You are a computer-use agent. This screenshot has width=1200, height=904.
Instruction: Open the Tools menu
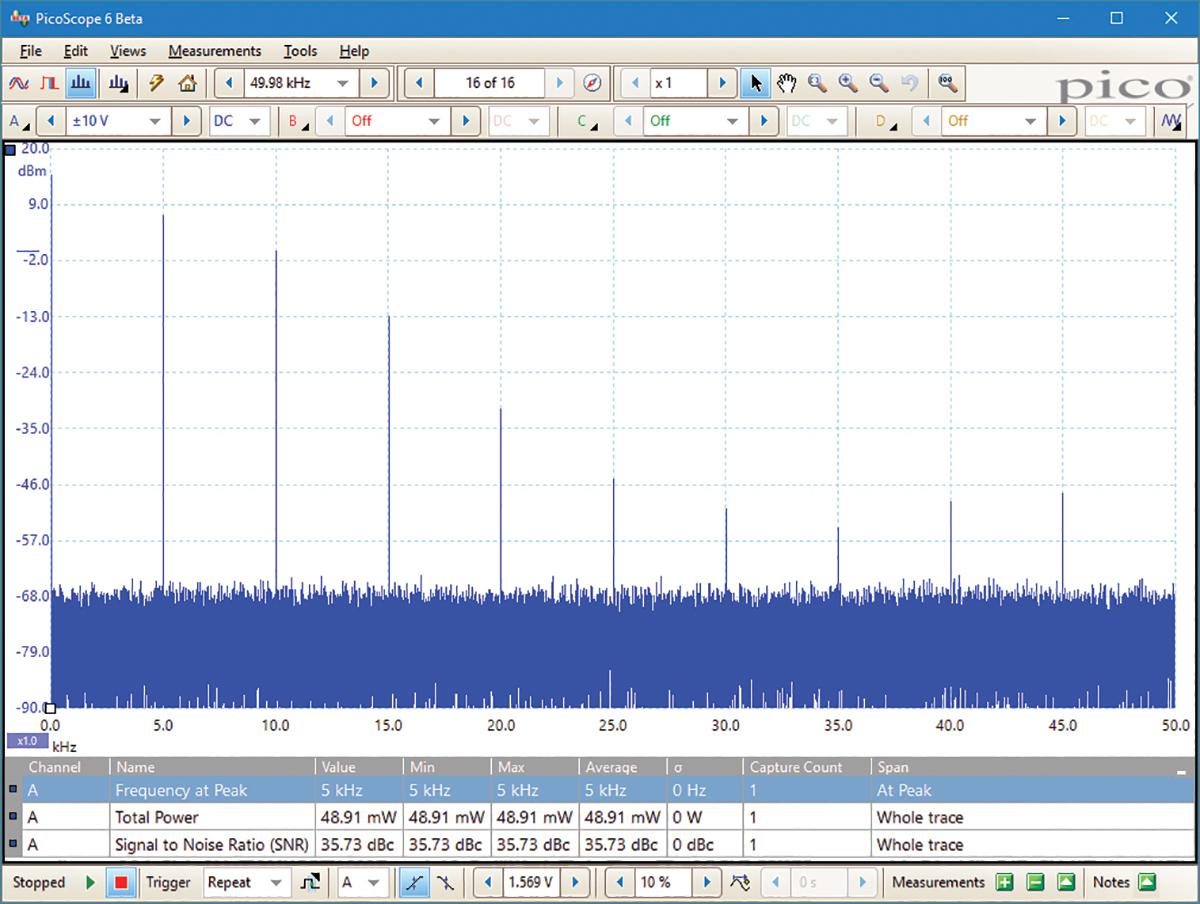300,51
